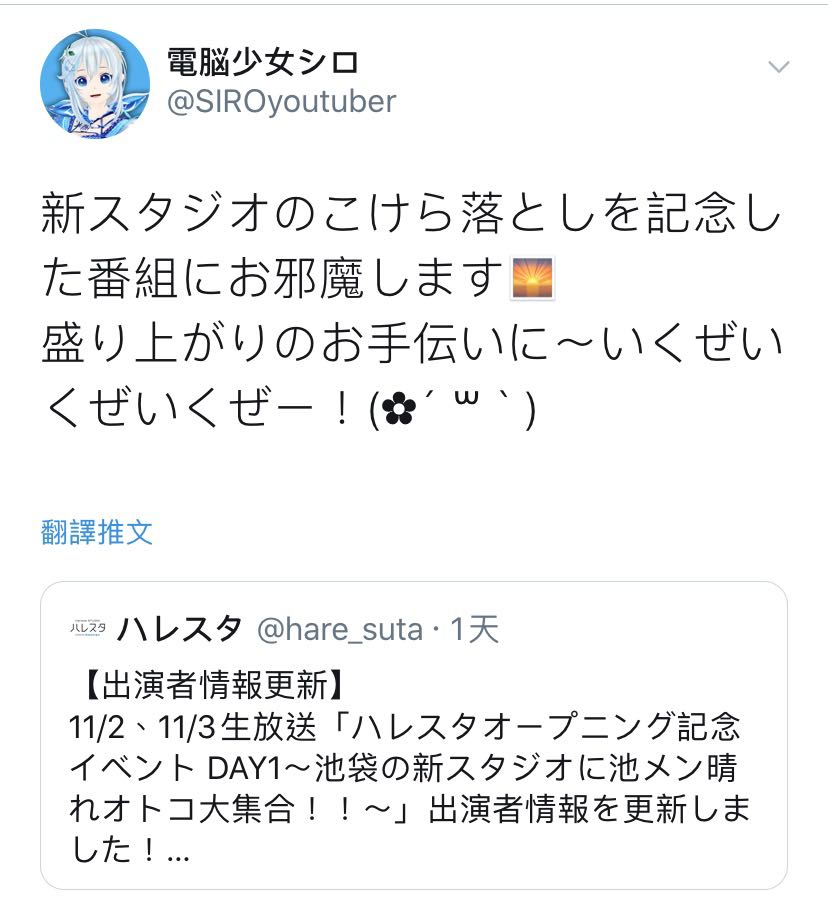
Task: Click the 【出演者情報更新】 heading
Action: 215,684
